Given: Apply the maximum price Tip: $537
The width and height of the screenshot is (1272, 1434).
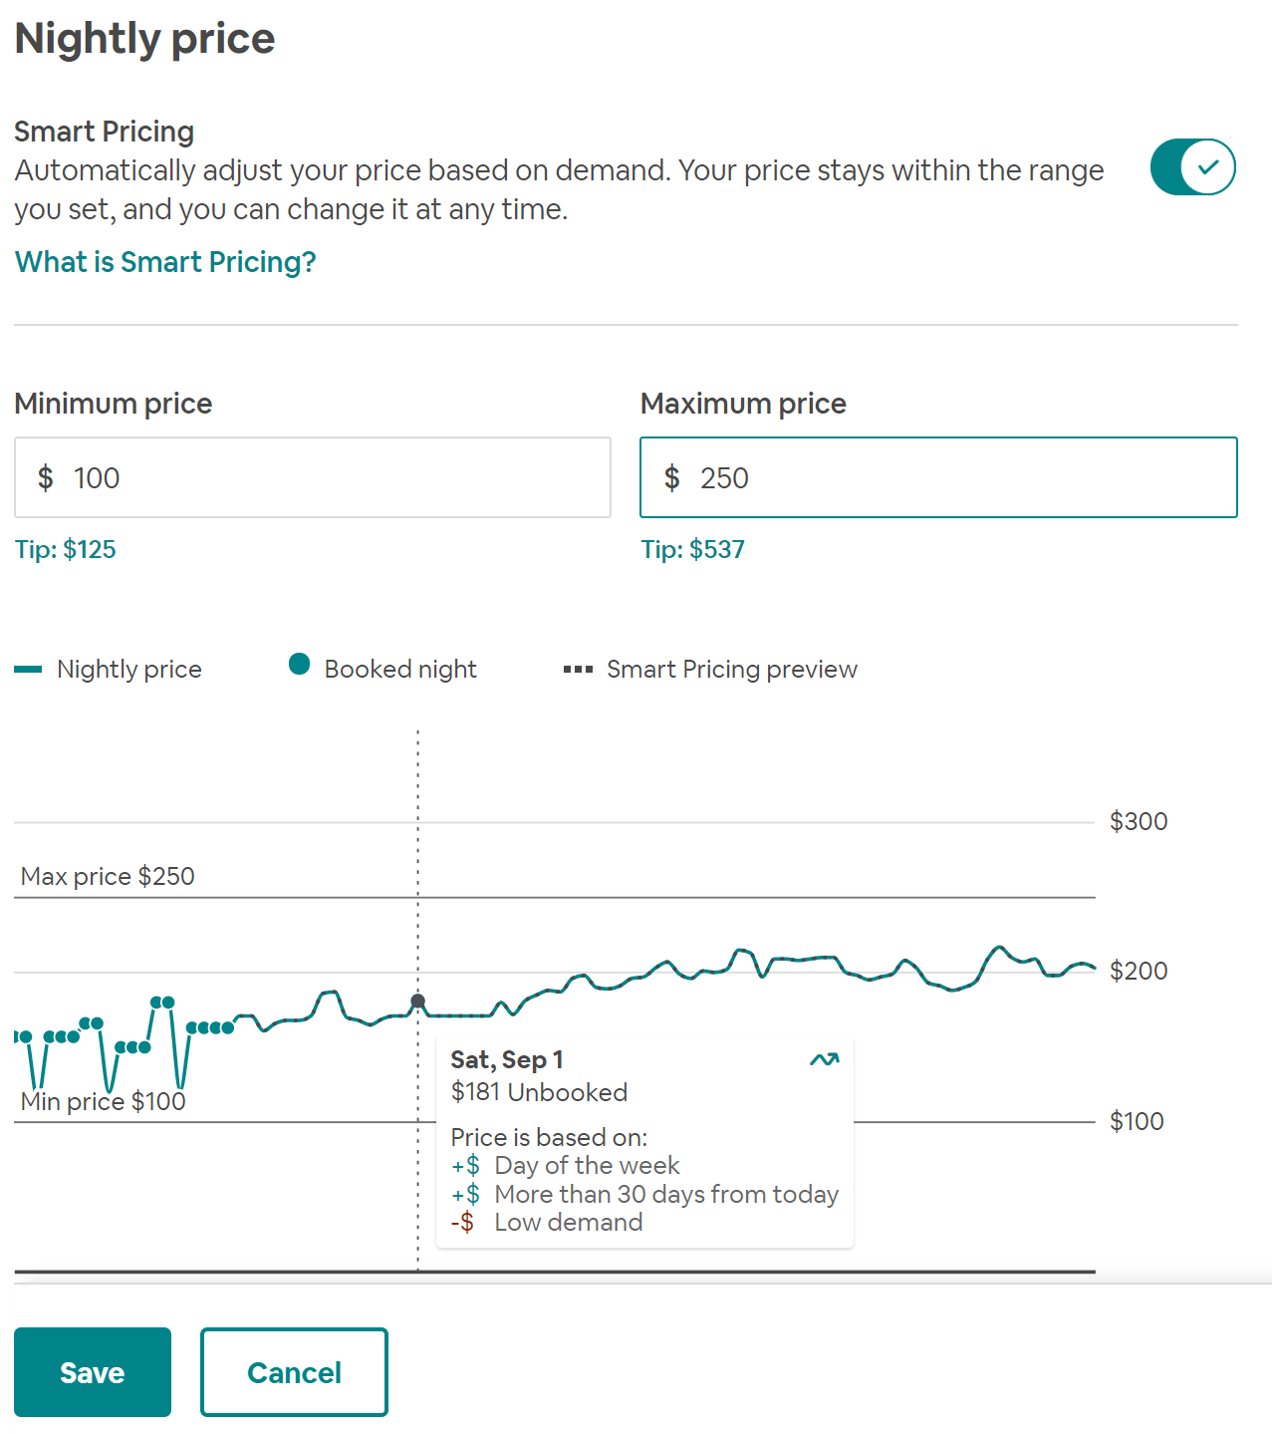Looking at the screenshot, I should [x=692, y=549].
